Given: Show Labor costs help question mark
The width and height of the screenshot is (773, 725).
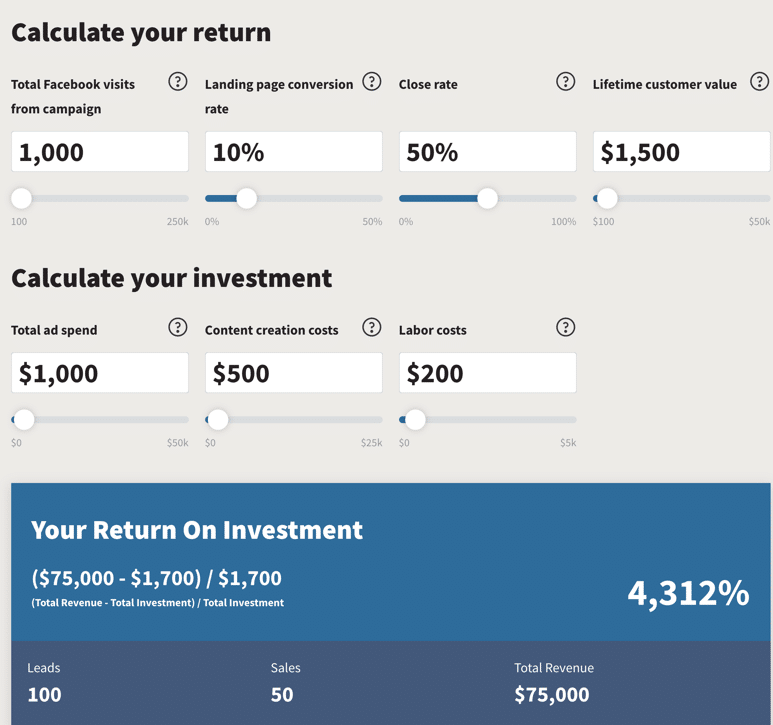Looking at the screenshot, I should pyautogui.click(x=565, y=327).
